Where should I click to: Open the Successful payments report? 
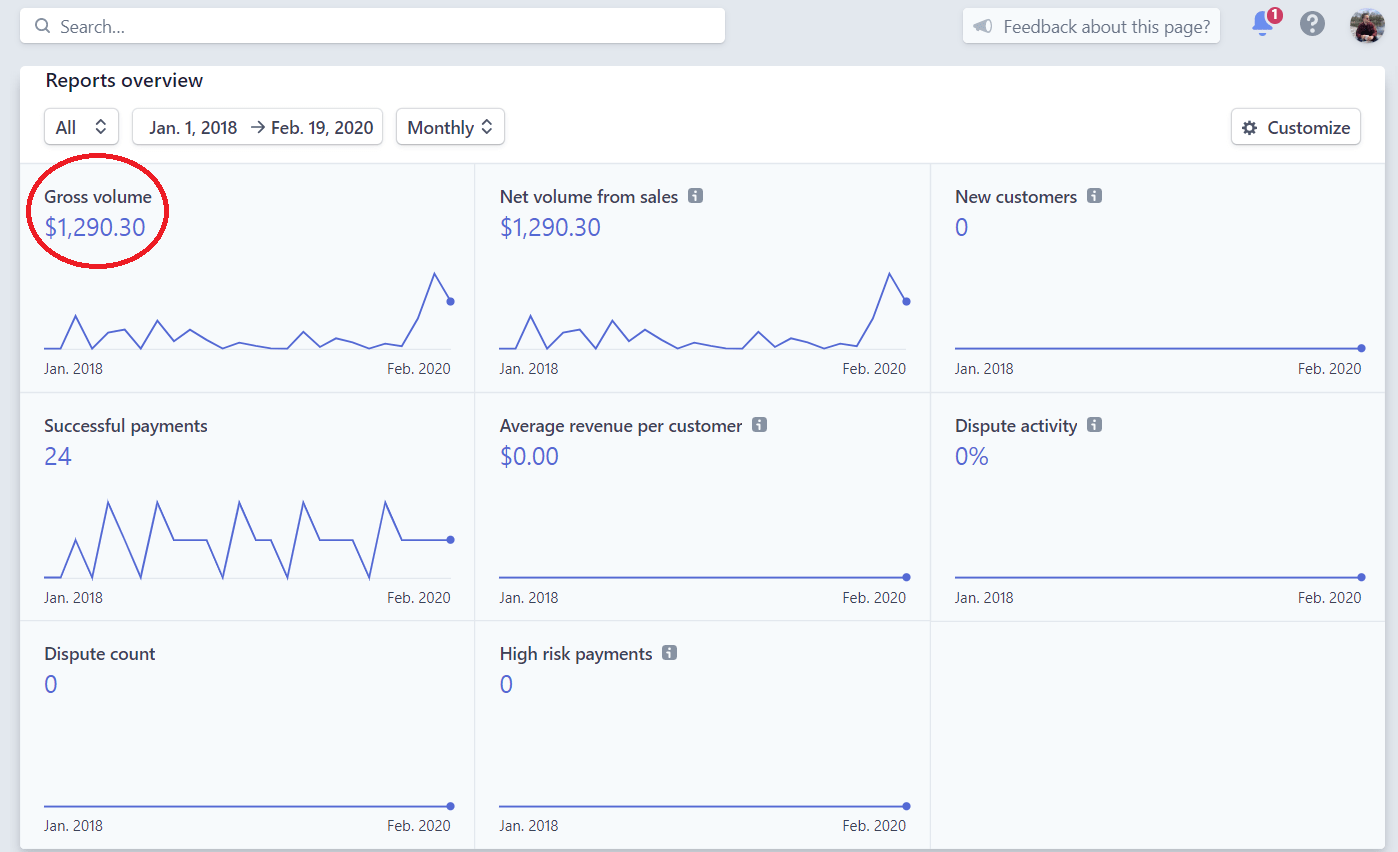click(x=126, y=426)
